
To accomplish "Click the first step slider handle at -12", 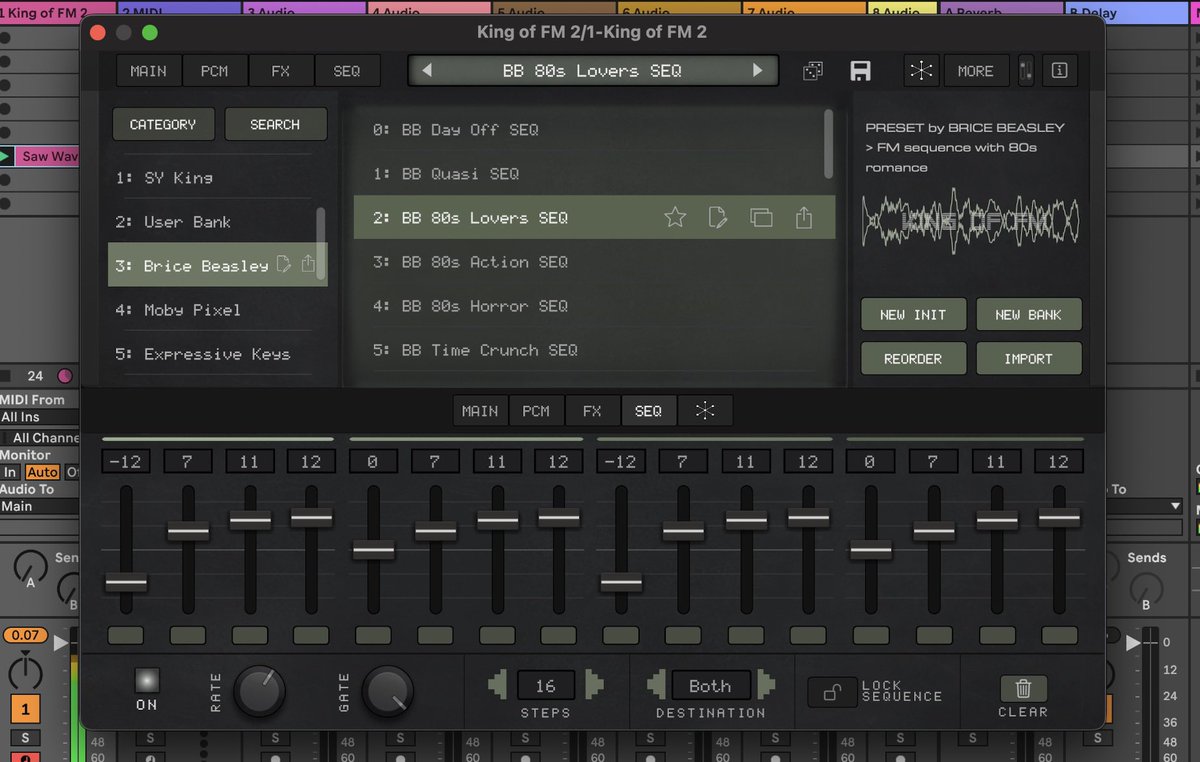I will click(x=126, y=582).
